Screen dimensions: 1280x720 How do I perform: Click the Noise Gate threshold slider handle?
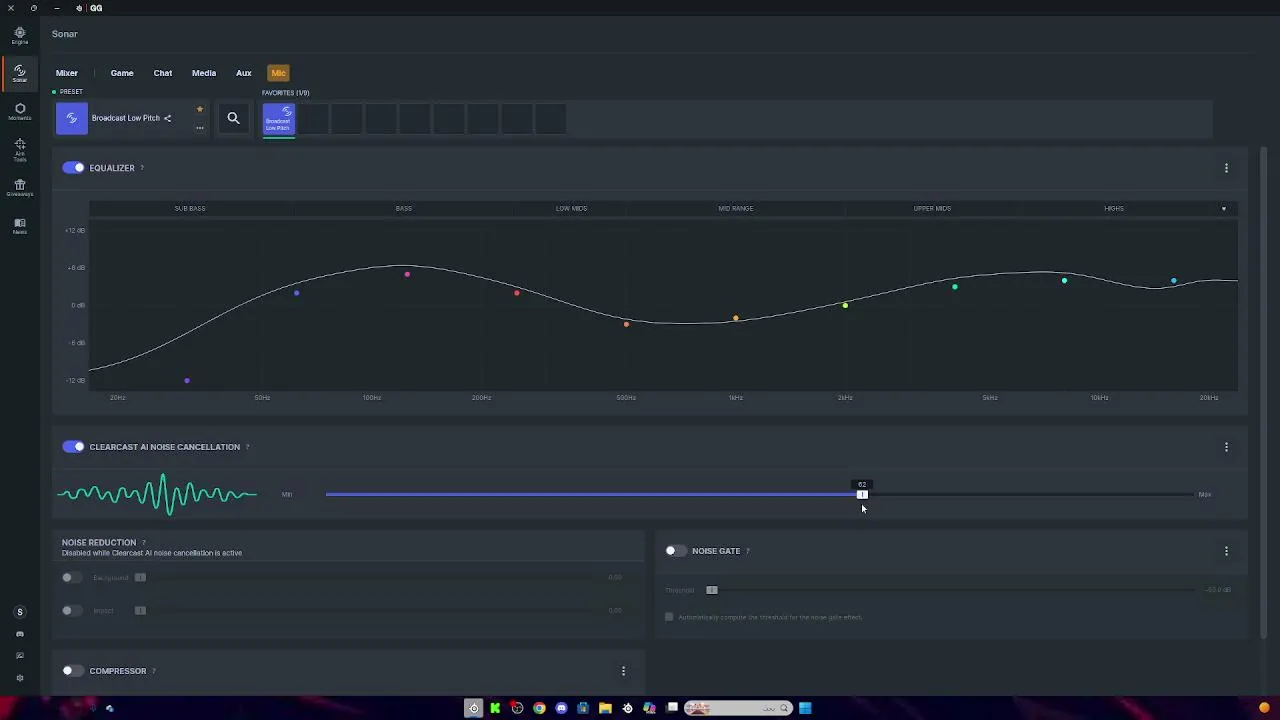(x=712, y=590)
